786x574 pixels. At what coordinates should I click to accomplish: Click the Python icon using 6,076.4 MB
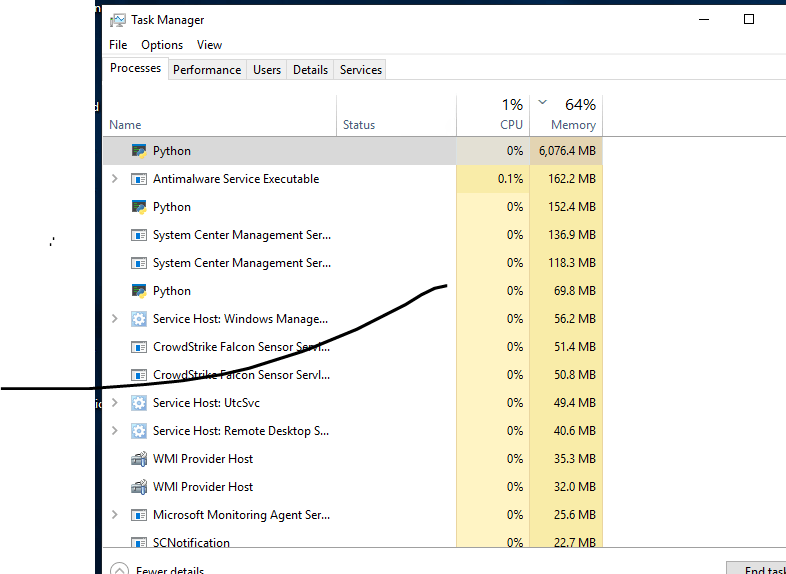click(139, 151)
